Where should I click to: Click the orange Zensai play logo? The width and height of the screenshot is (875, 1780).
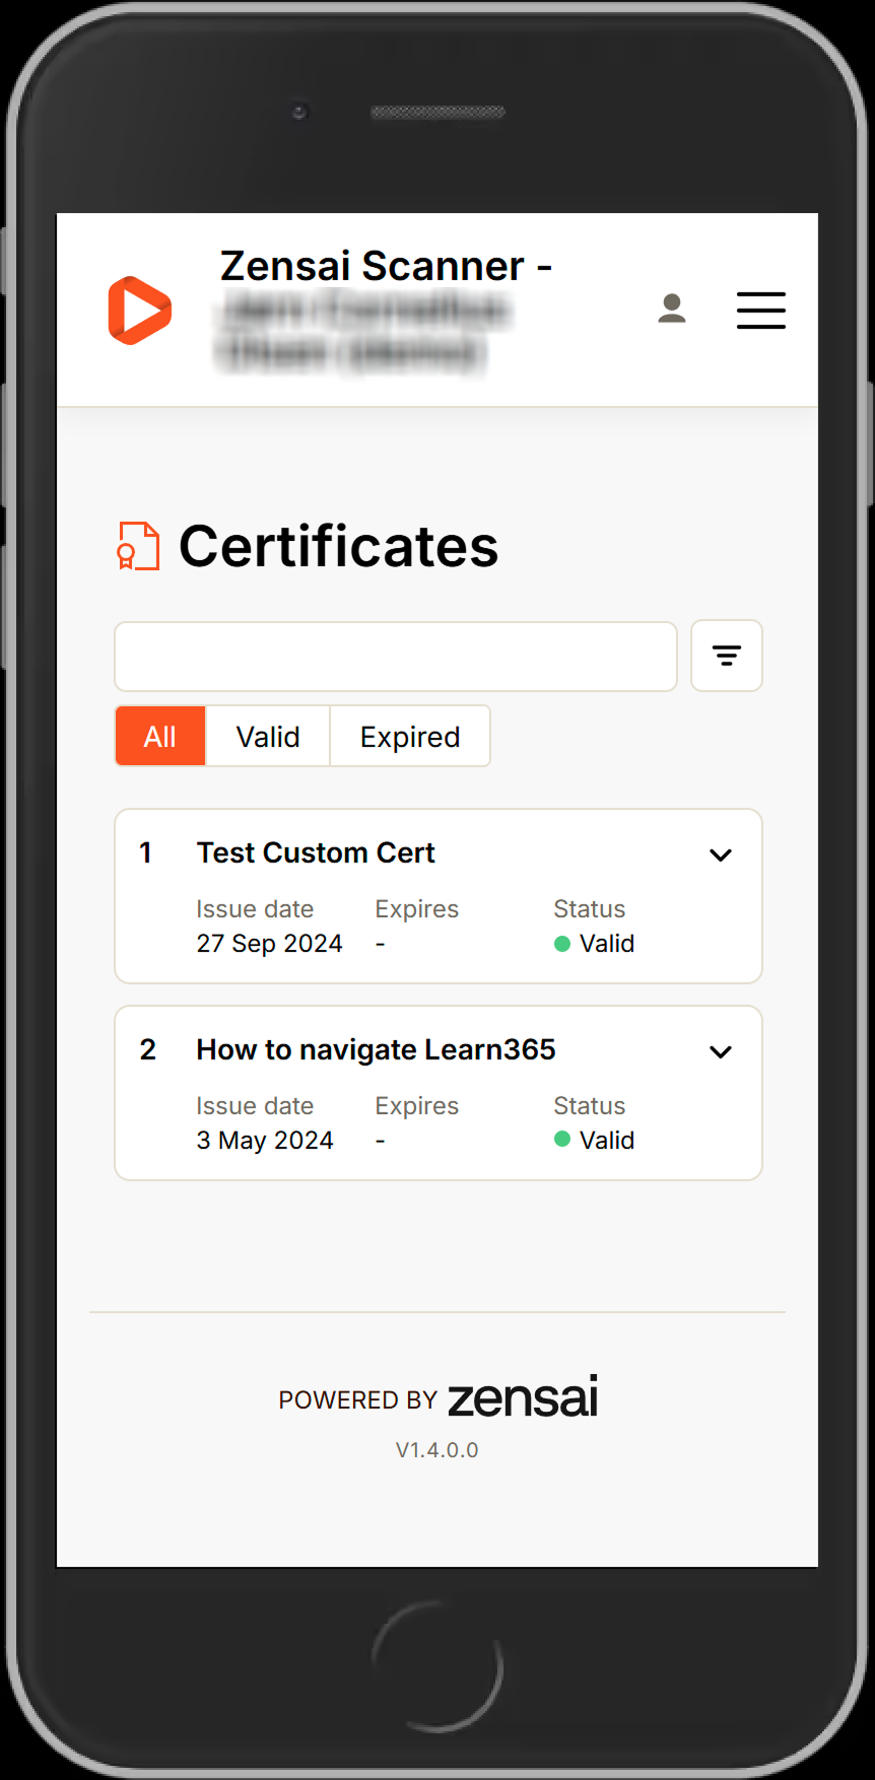point(140,310)
